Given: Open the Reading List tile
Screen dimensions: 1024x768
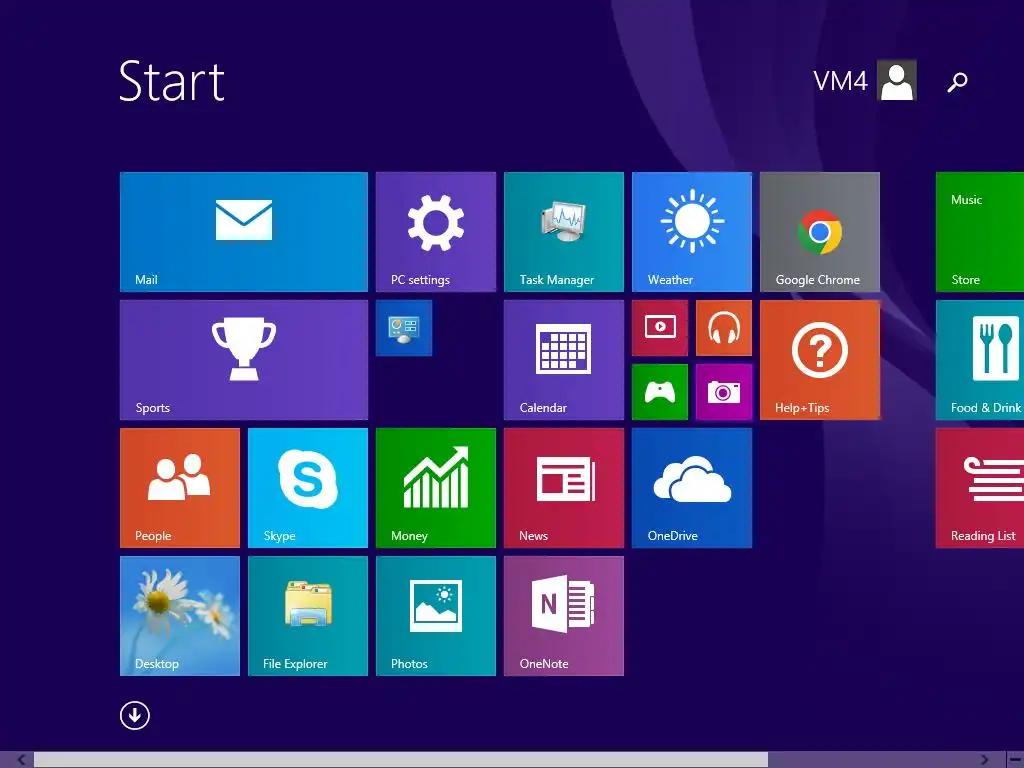Looking at the screenshot, I should point(980,488).
